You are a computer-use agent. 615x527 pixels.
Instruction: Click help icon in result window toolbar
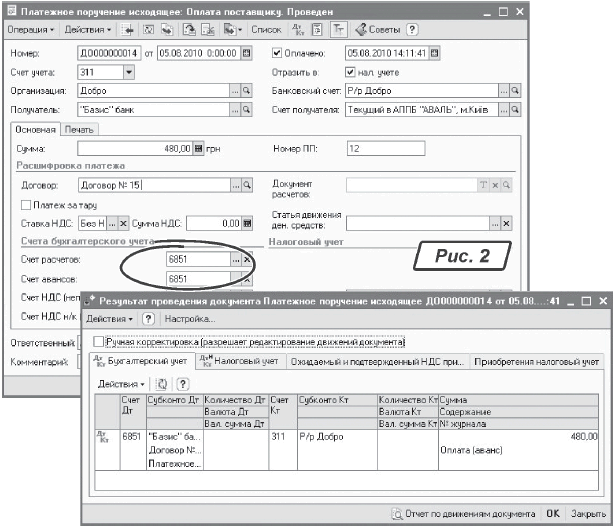click(x=147, y=318)
